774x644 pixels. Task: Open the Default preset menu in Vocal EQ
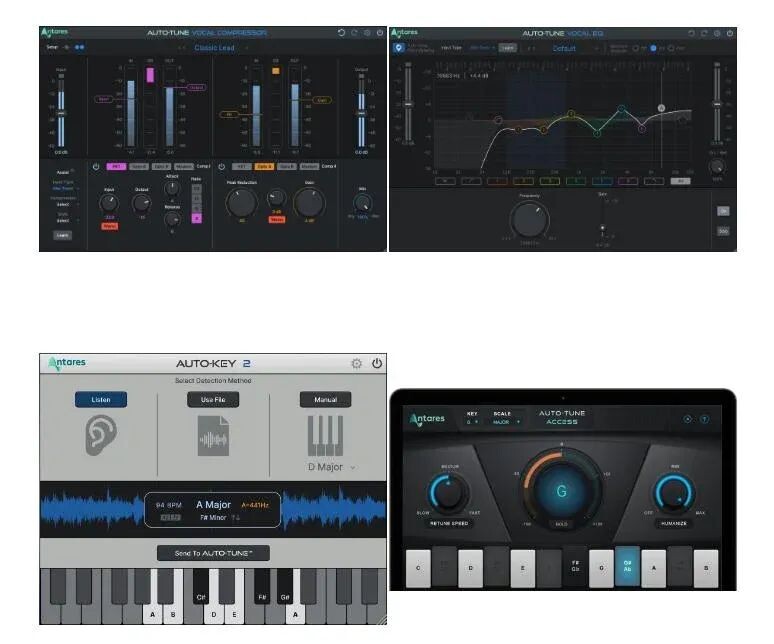pyautogui.click(x=564, y=48)
